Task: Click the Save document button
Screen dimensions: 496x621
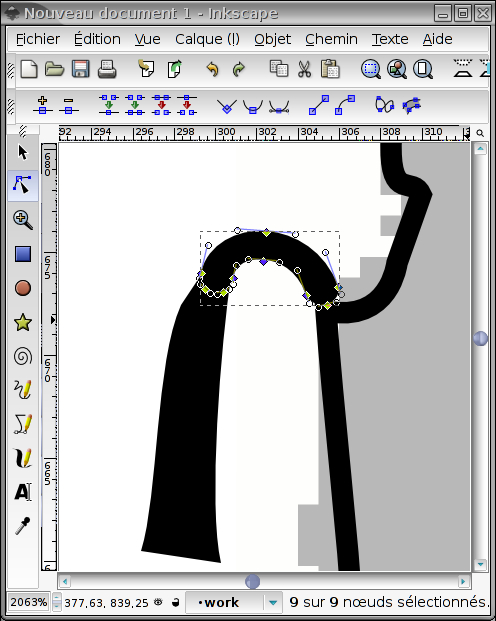Action: [x=80, y=69]
